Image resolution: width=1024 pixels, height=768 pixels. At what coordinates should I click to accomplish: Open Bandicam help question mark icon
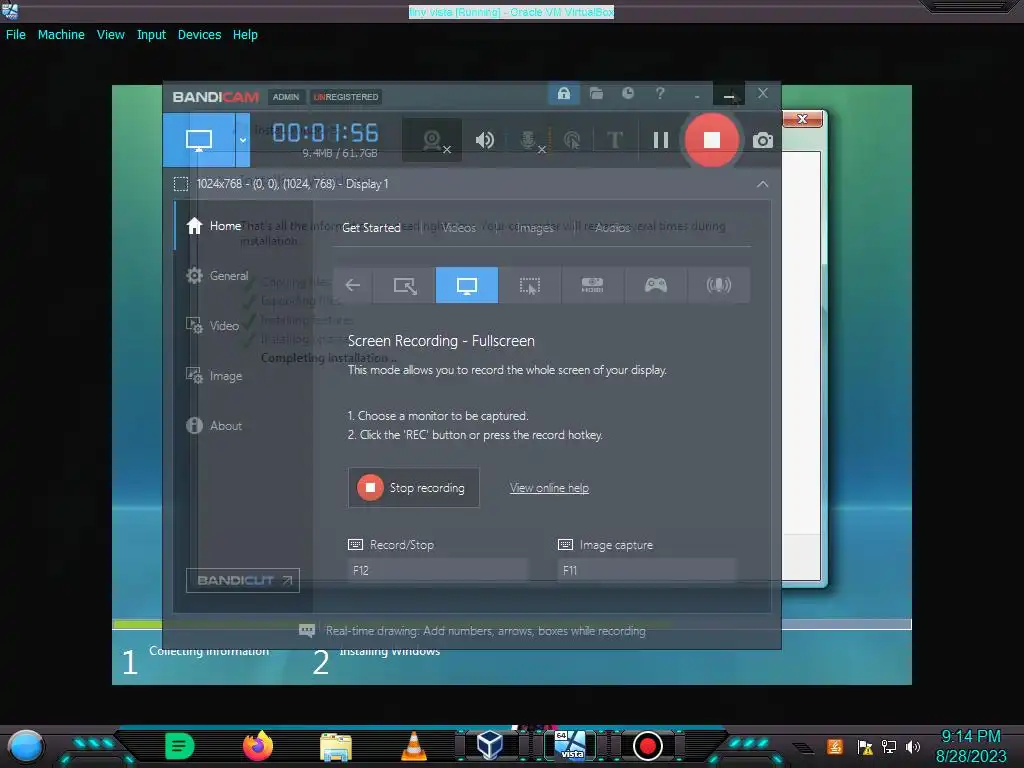[x=660, y=93]
